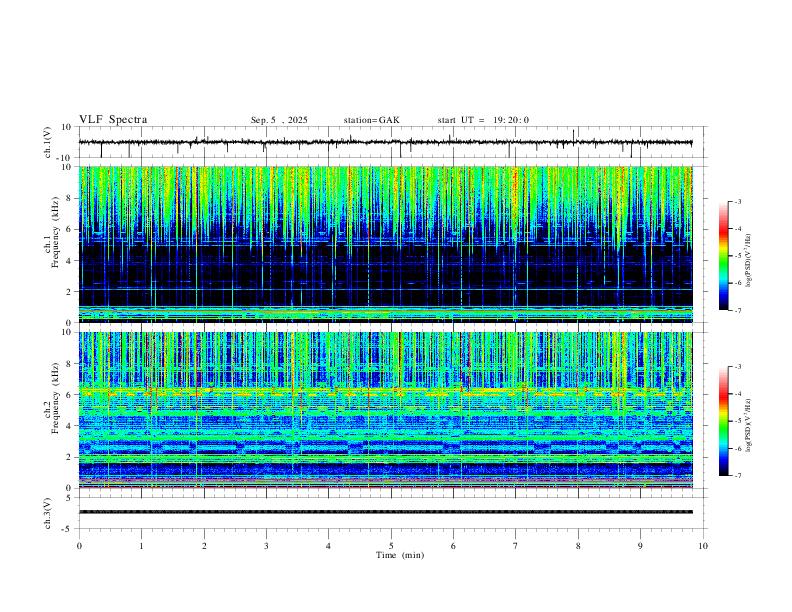792x612 pixels.
Task: Click the "station=GAK" header label
Action: point(371,120)
